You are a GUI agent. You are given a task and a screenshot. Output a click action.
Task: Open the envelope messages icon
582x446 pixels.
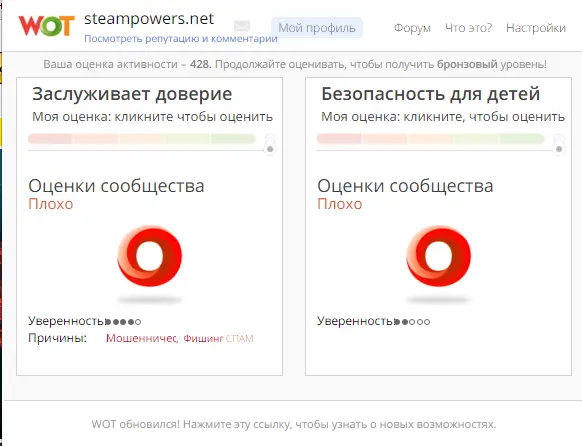pyautogui.click(x=242, y=26)
